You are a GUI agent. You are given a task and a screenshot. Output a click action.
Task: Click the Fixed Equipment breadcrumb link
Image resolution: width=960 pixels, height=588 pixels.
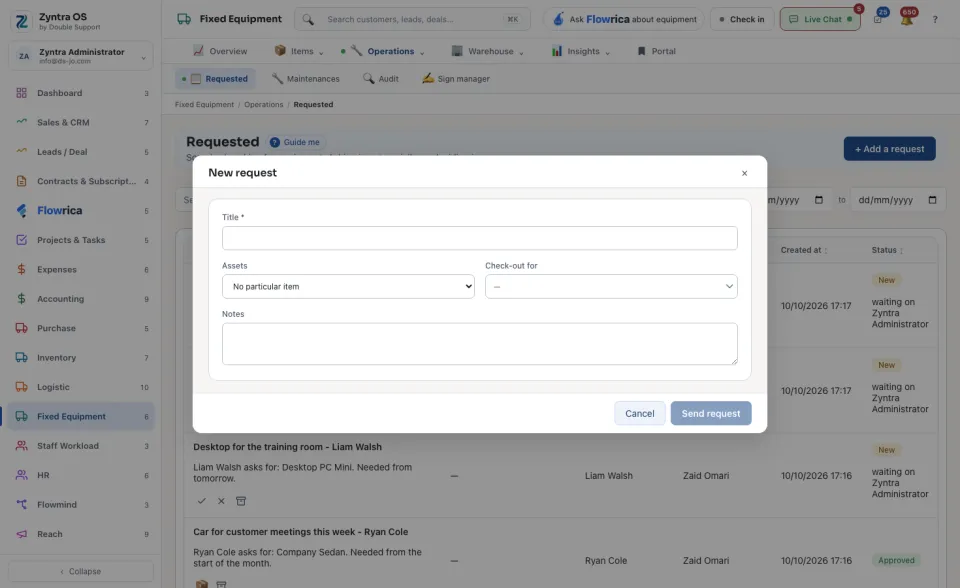coord(204,105)
